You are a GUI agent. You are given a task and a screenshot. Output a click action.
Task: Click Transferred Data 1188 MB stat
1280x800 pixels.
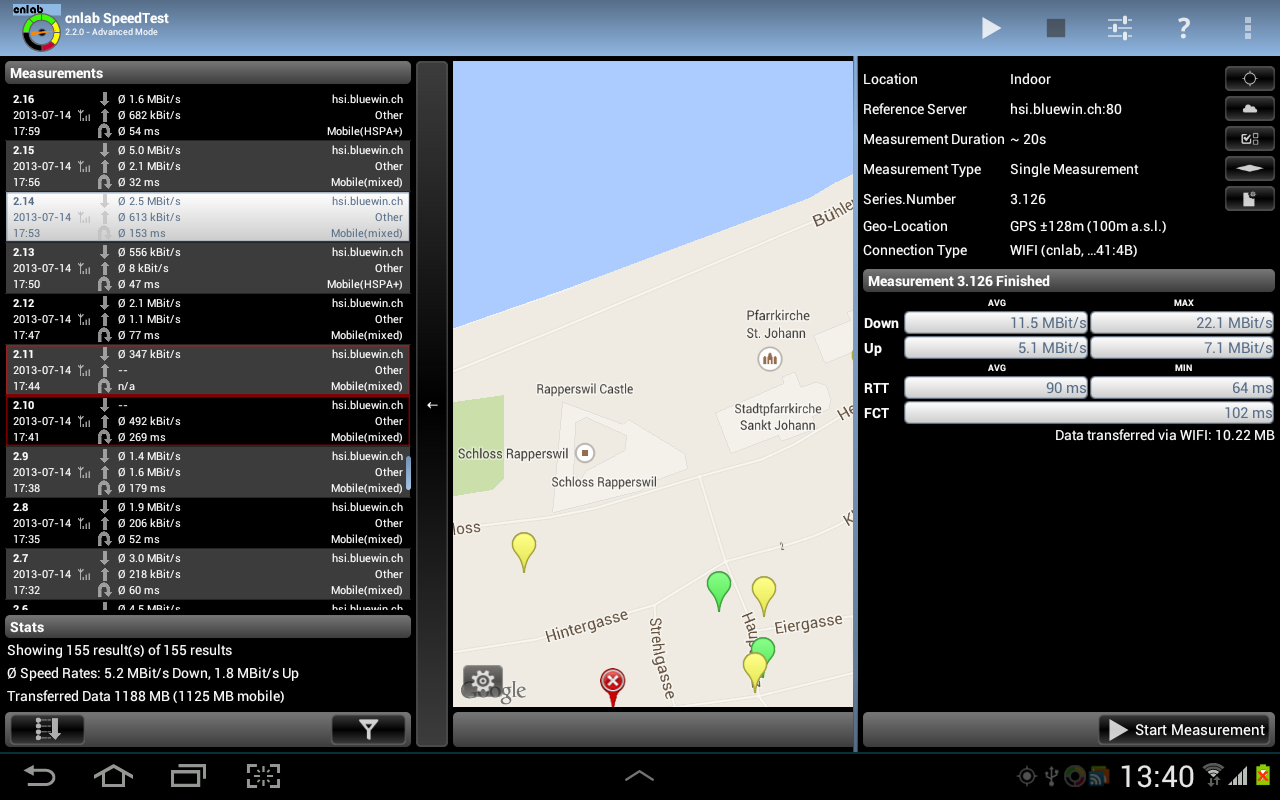click(x=146, y=696)
